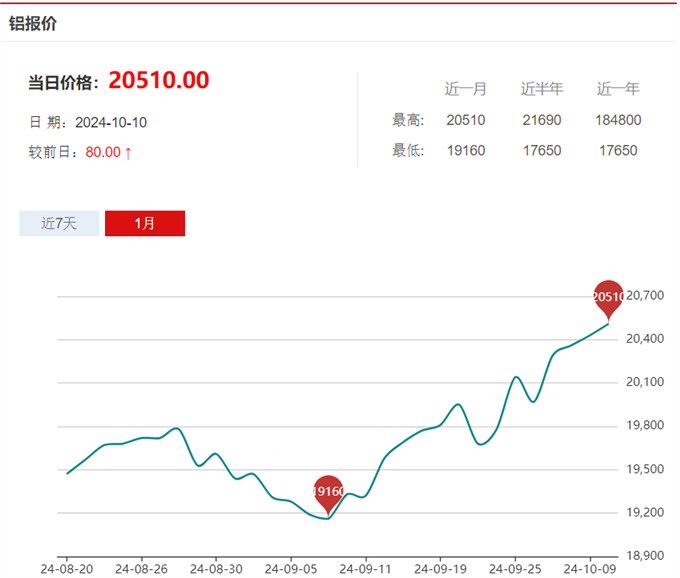Click the 近一月 column header
Screen dimensions: 680x578
[466, 89]
